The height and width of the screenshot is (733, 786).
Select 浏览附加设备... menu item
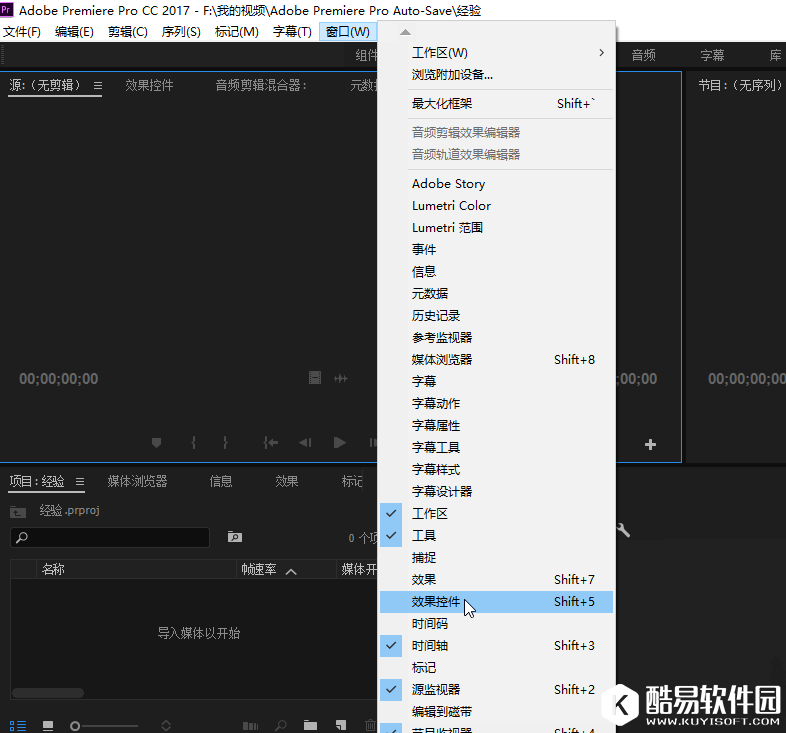[x=496, y=75]
